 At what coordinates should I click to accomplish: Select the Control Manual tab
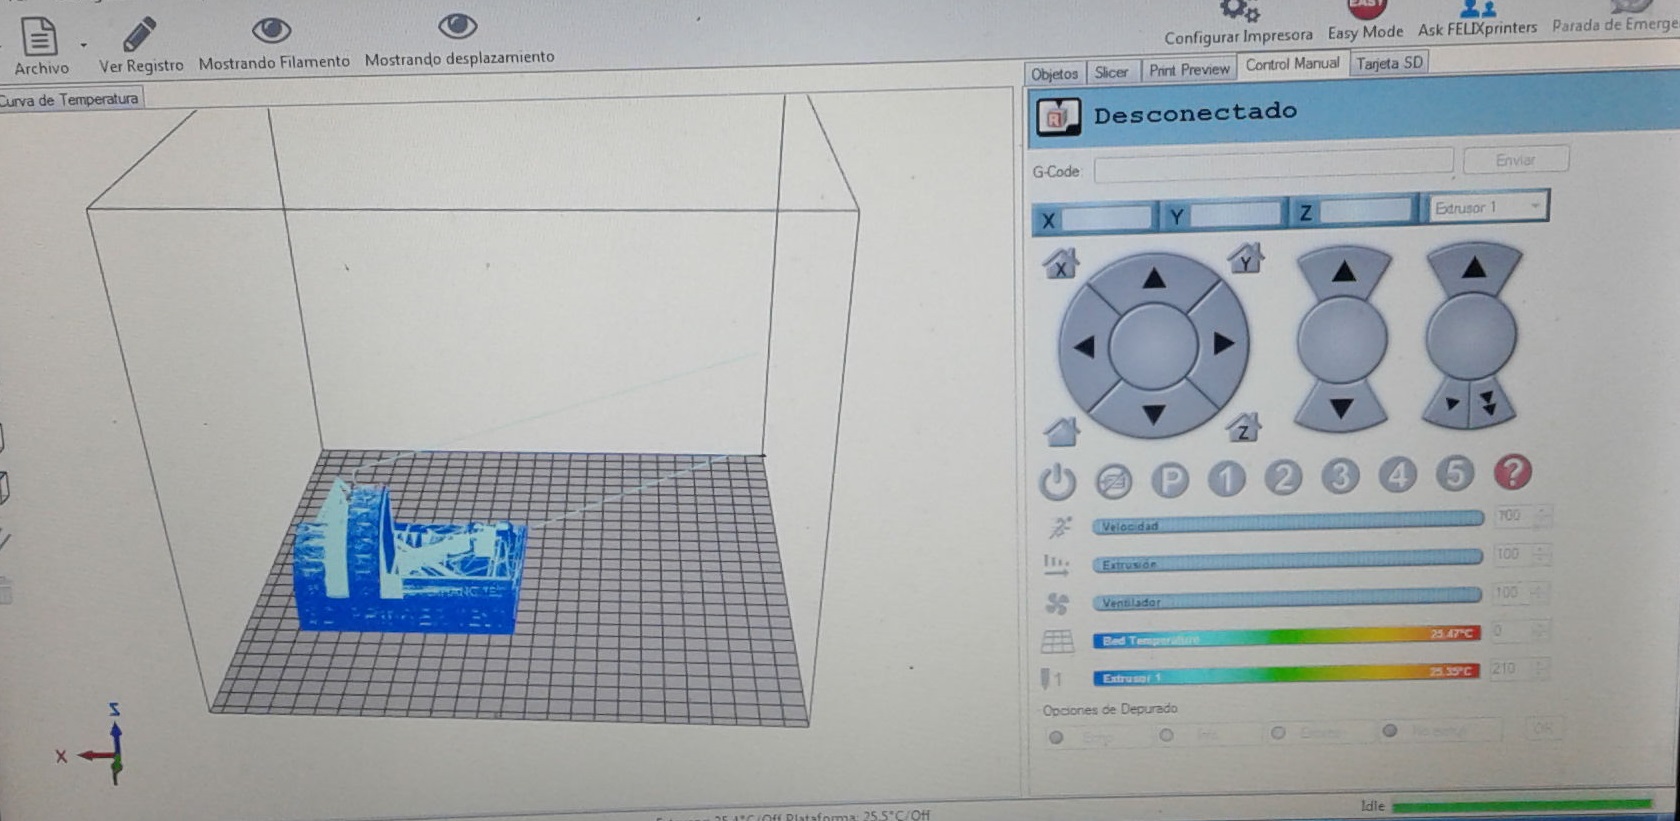click(x=1292, y=64)
